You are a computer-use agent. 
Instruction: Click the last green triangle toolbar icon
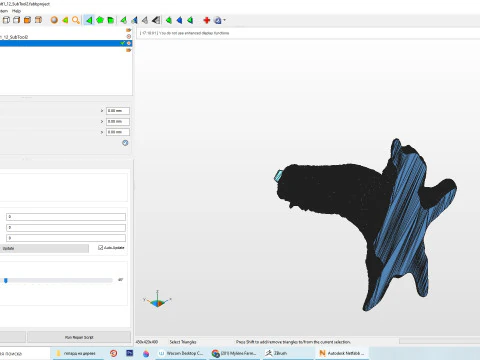pos(190,20)
